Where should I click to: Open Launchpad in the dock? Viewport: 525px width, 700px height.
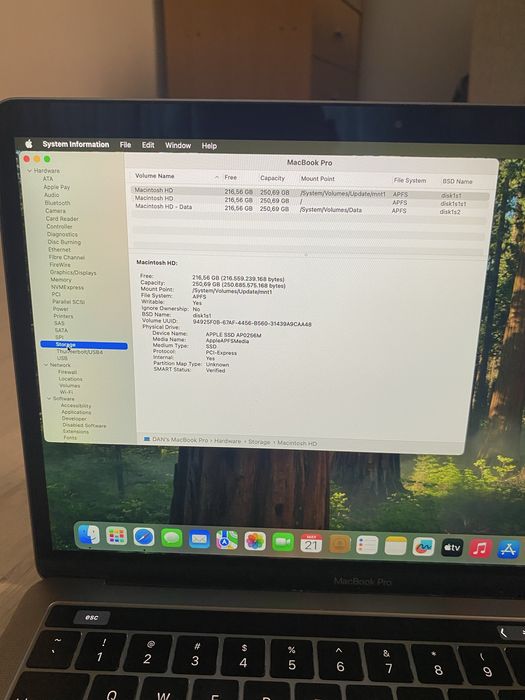click(117, 536)
